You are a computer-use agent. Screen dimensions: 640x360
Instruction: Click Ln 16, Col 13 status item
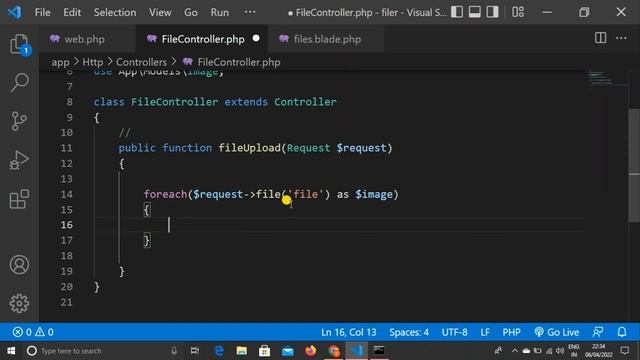click(x=349, y=332)
